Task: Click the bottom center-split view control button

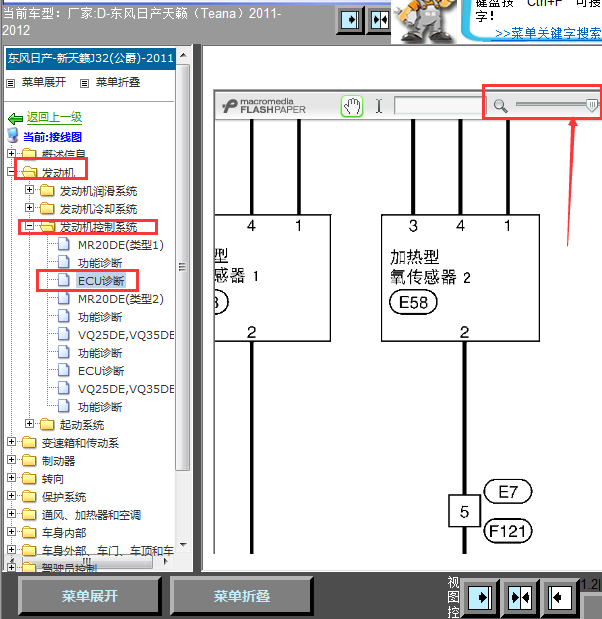Action: click(521, 597)
